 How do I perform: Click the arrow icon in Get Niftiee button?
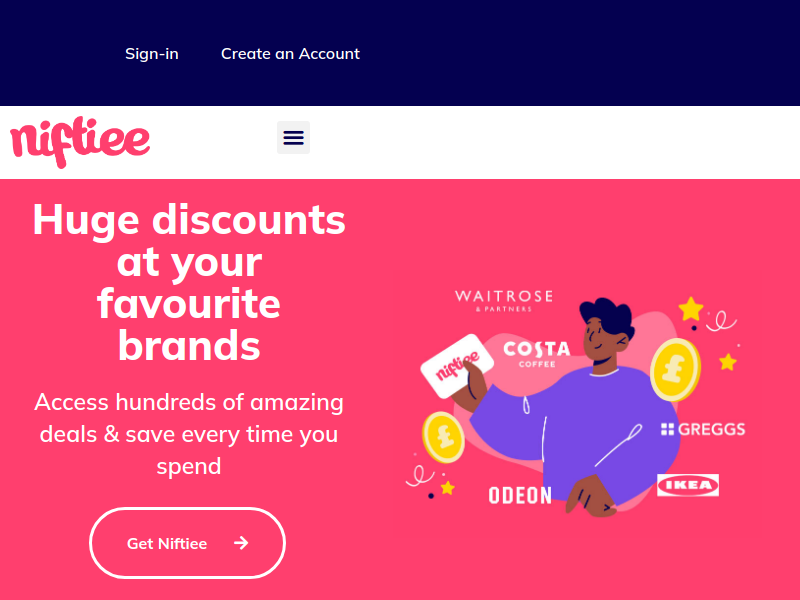tap(241, 543)
